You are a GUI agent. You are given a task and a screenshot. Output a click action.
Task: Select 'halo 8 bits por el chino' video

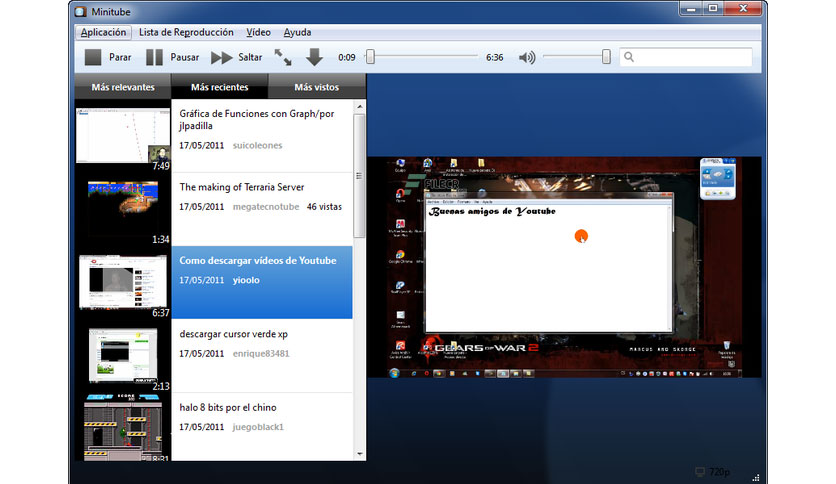(262, 427)
